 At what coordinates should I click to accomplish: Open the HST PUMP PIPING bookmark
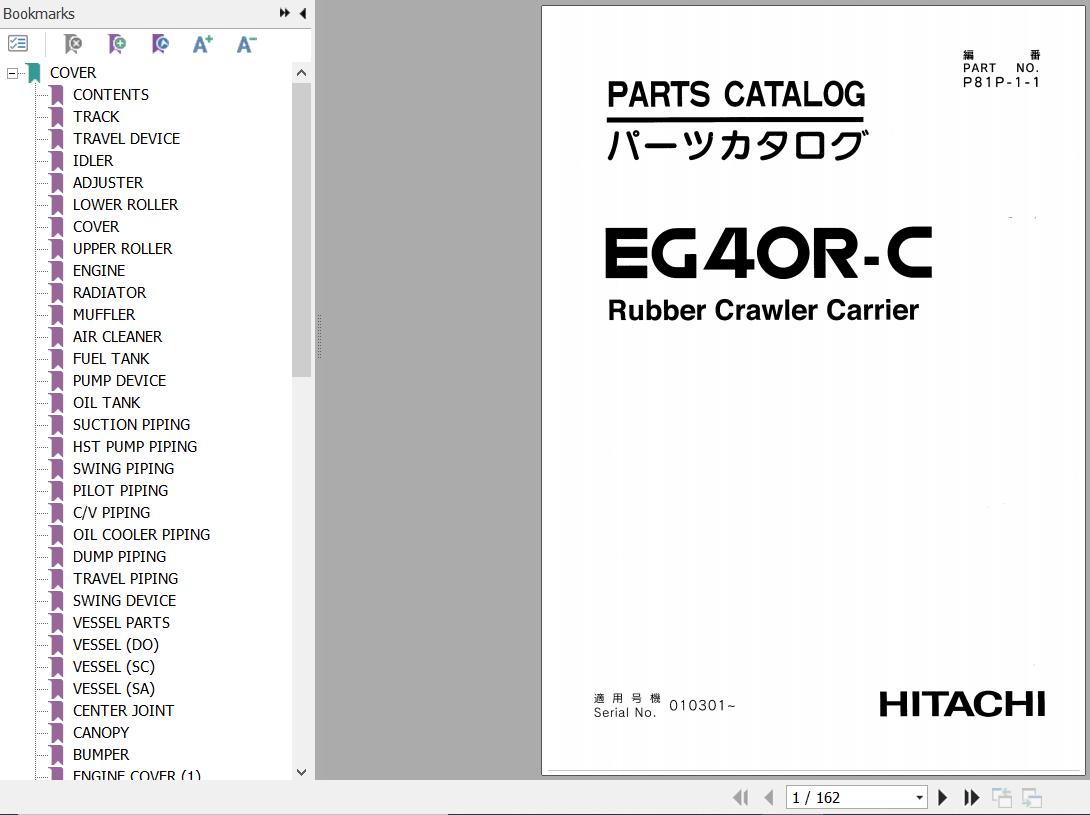(135, 446)
